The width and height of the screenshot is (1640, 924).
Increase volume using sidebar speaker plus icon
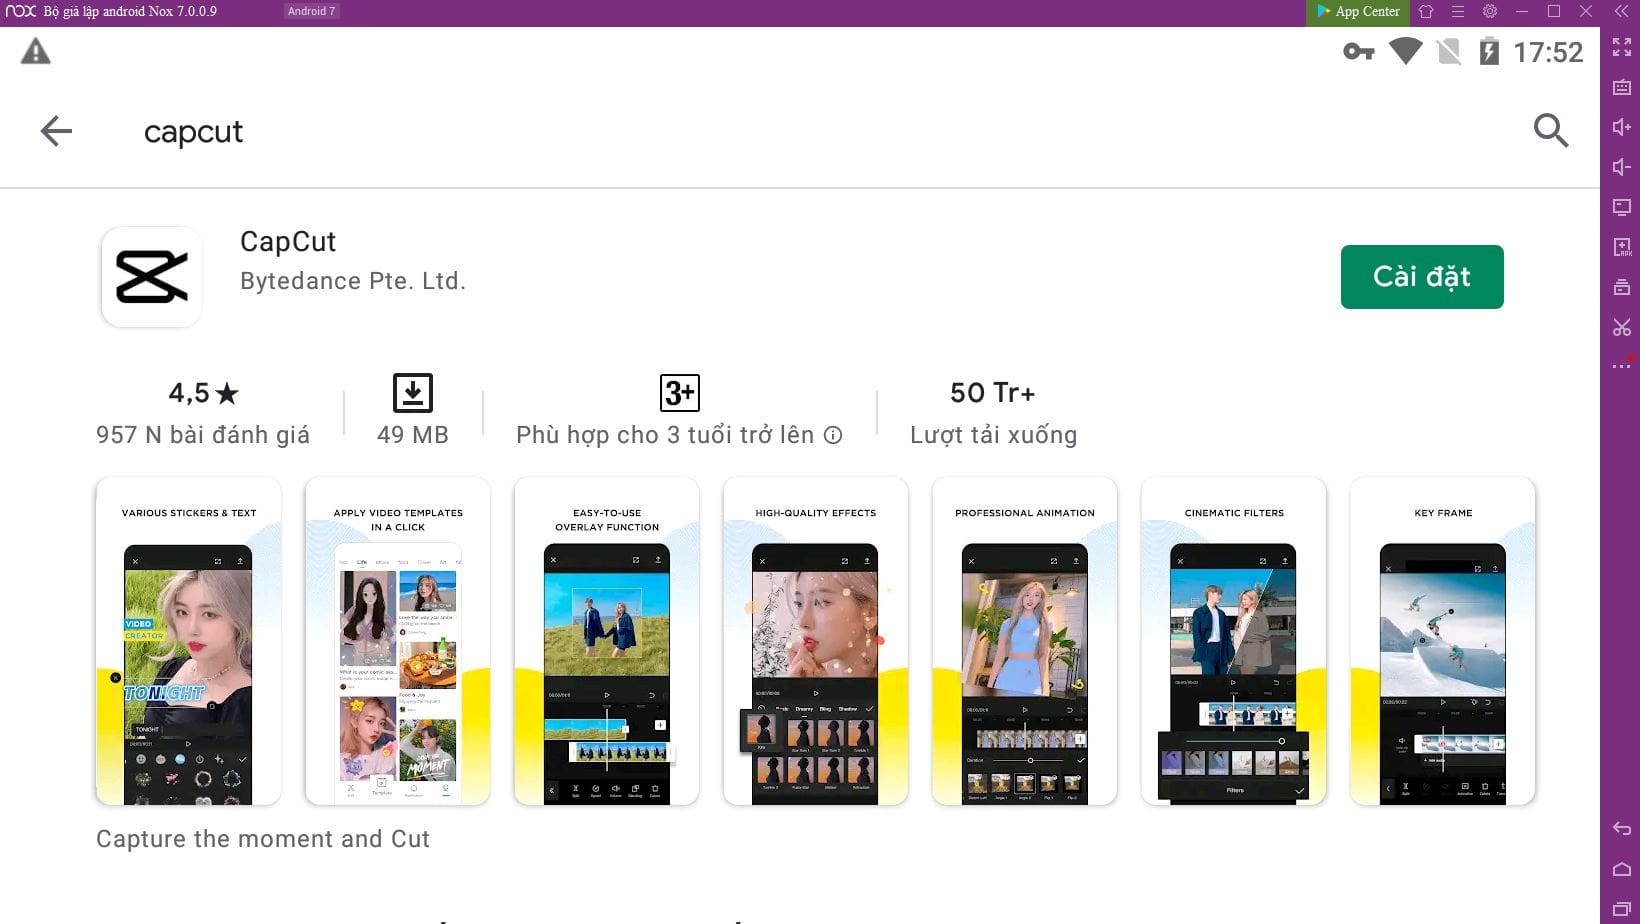[x=1621, y=127]
